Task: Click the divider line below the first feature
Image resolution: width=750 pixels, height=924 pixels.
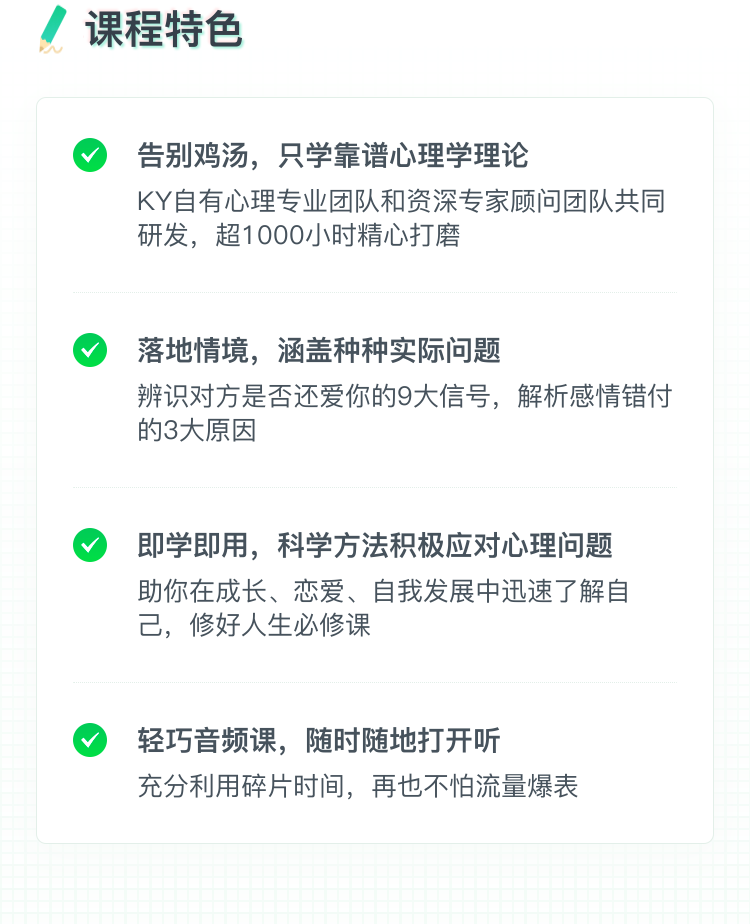Action: pos(375,292)
